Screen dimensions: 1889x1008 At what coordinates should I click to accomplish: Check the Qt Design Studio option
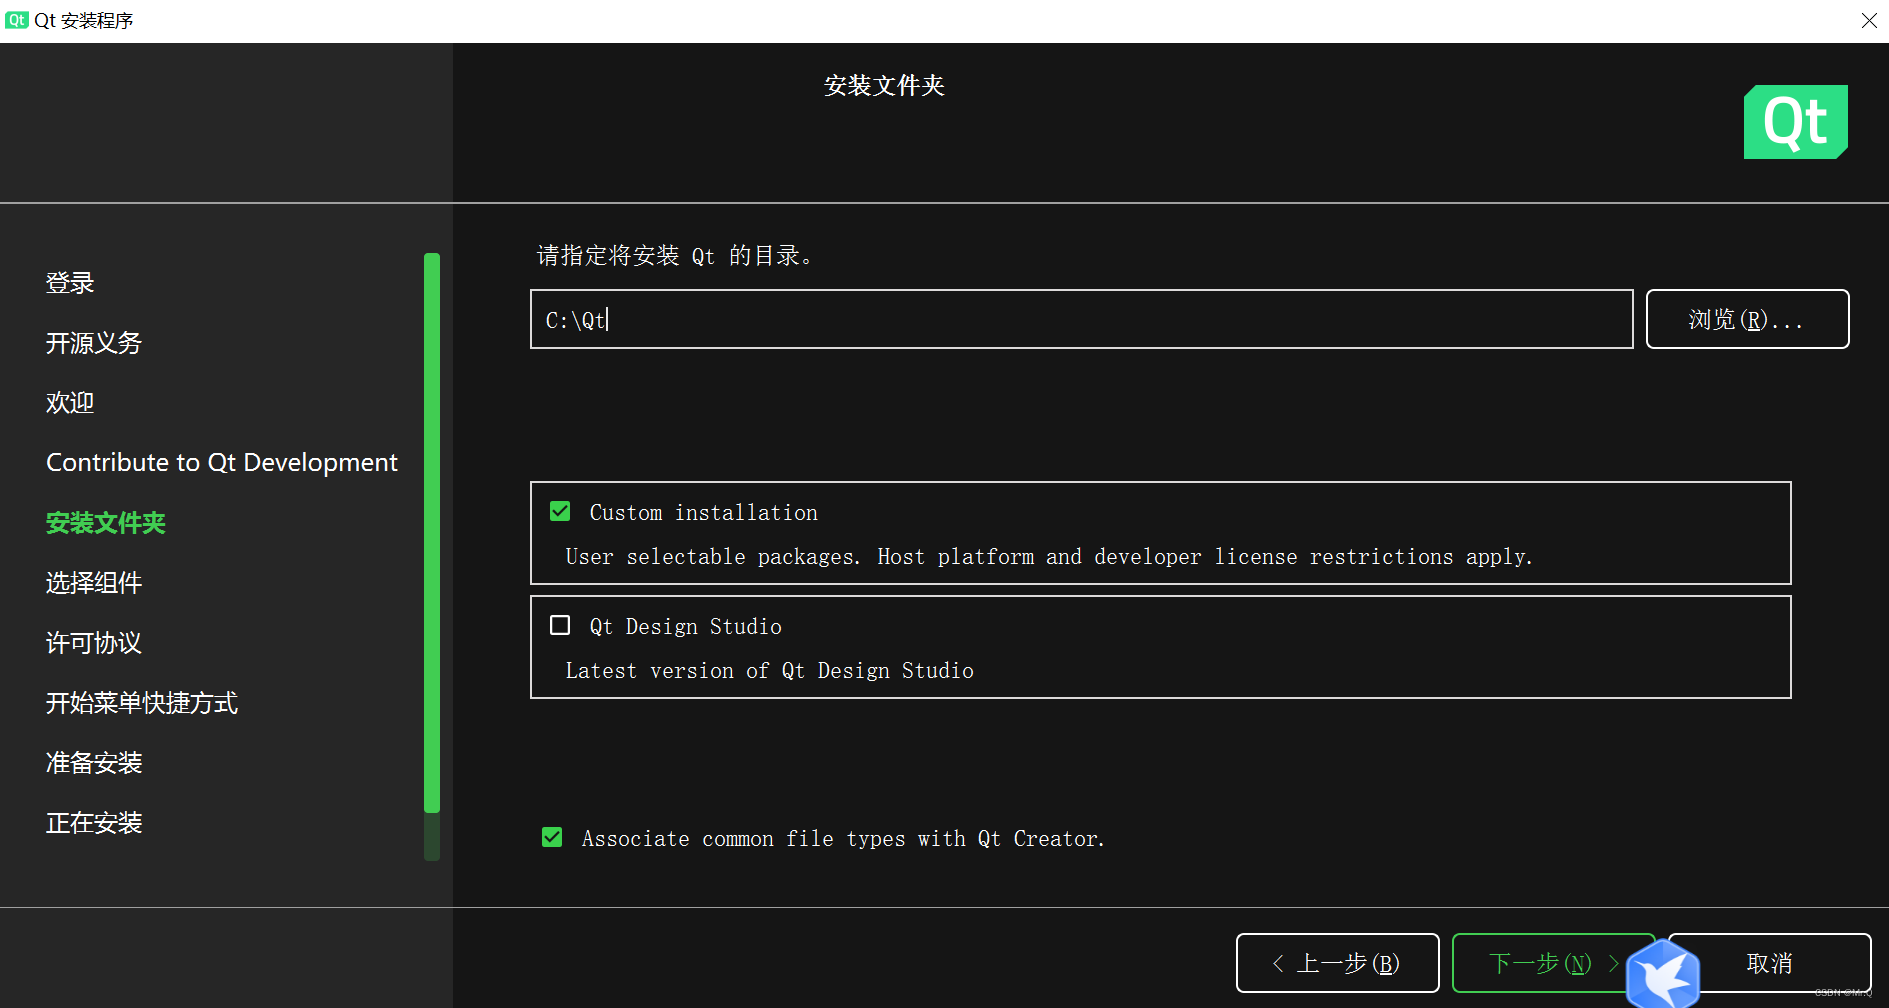coord(560,626)
